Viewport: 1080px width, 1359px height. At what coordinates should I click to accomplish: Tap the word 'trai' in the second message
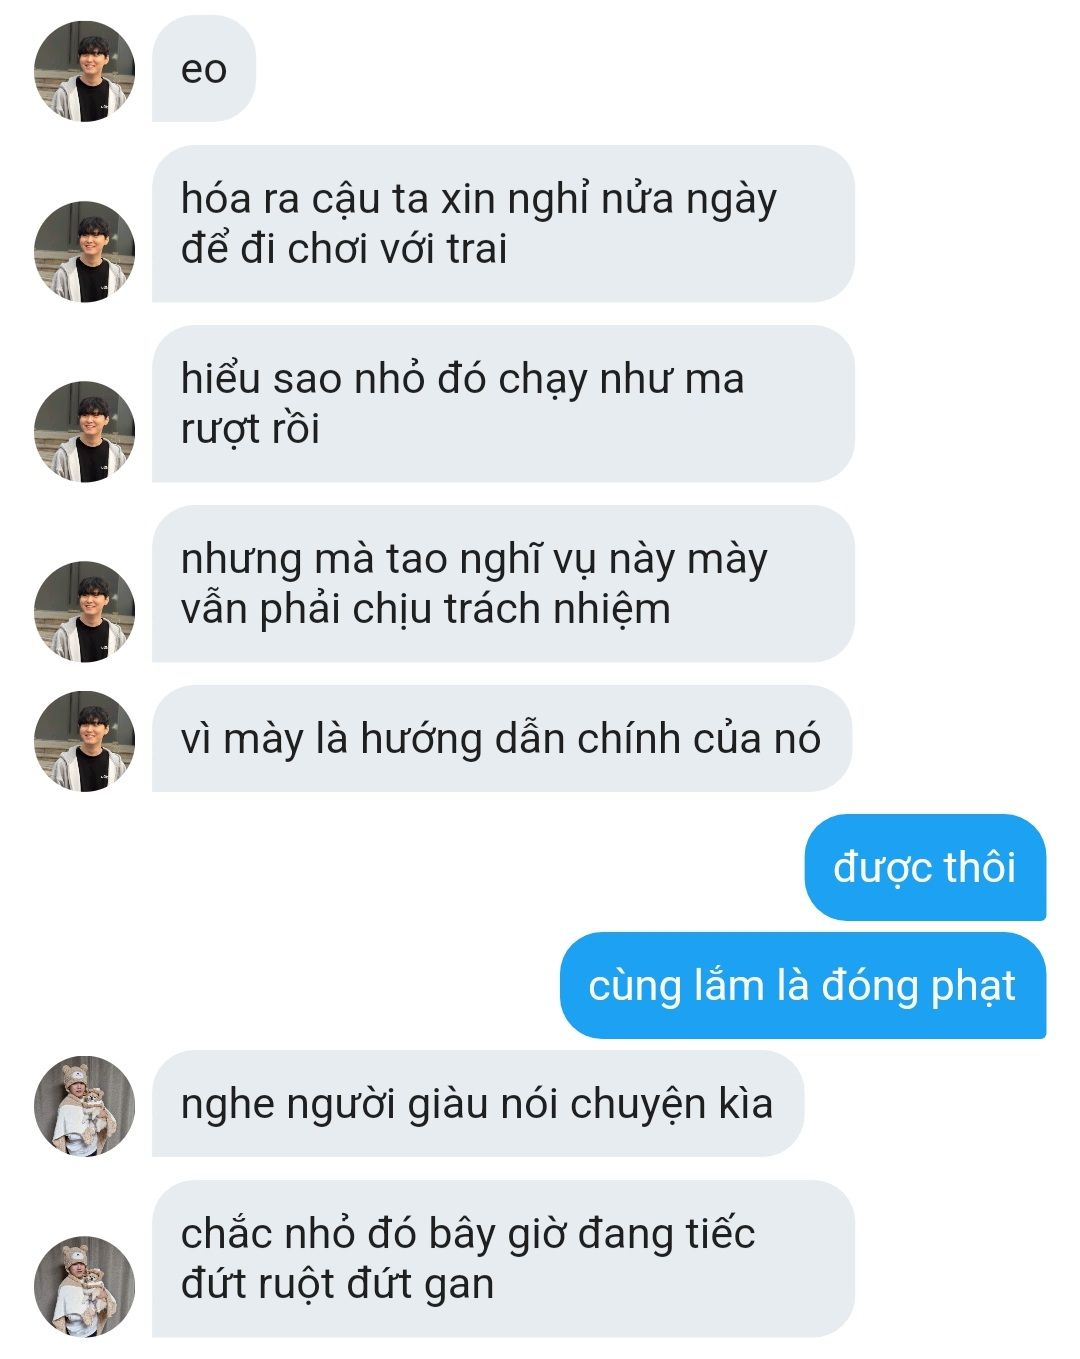(477, 249)
